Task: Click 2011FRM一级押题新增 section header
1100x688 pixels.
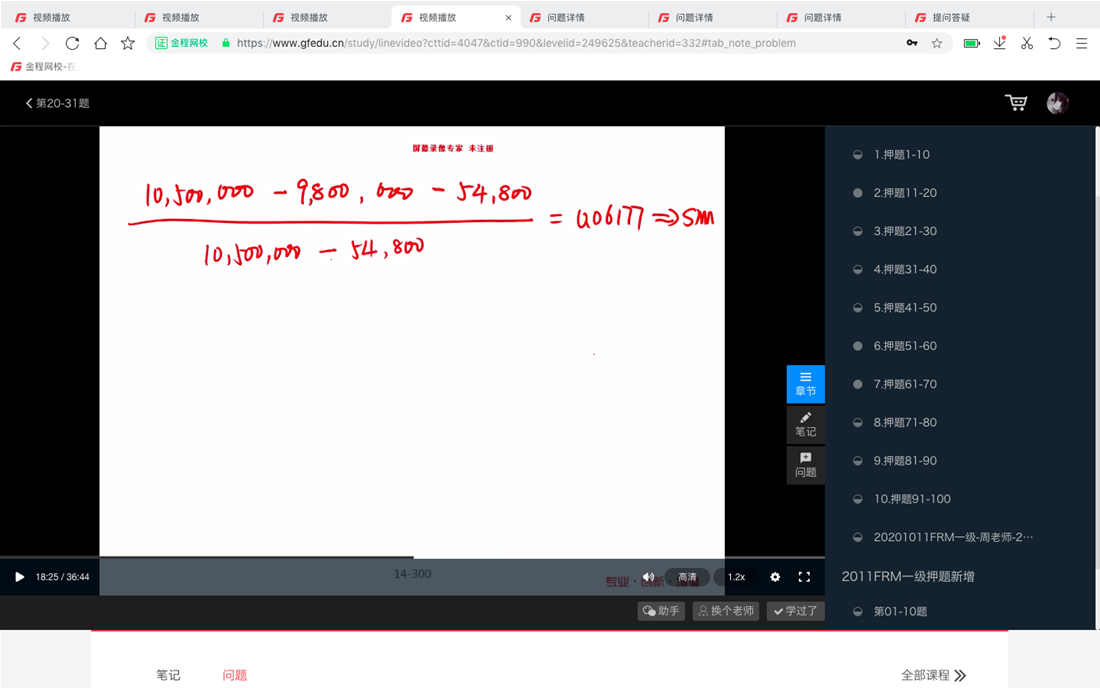Action: pyautogui.click(x=908, y=576)
